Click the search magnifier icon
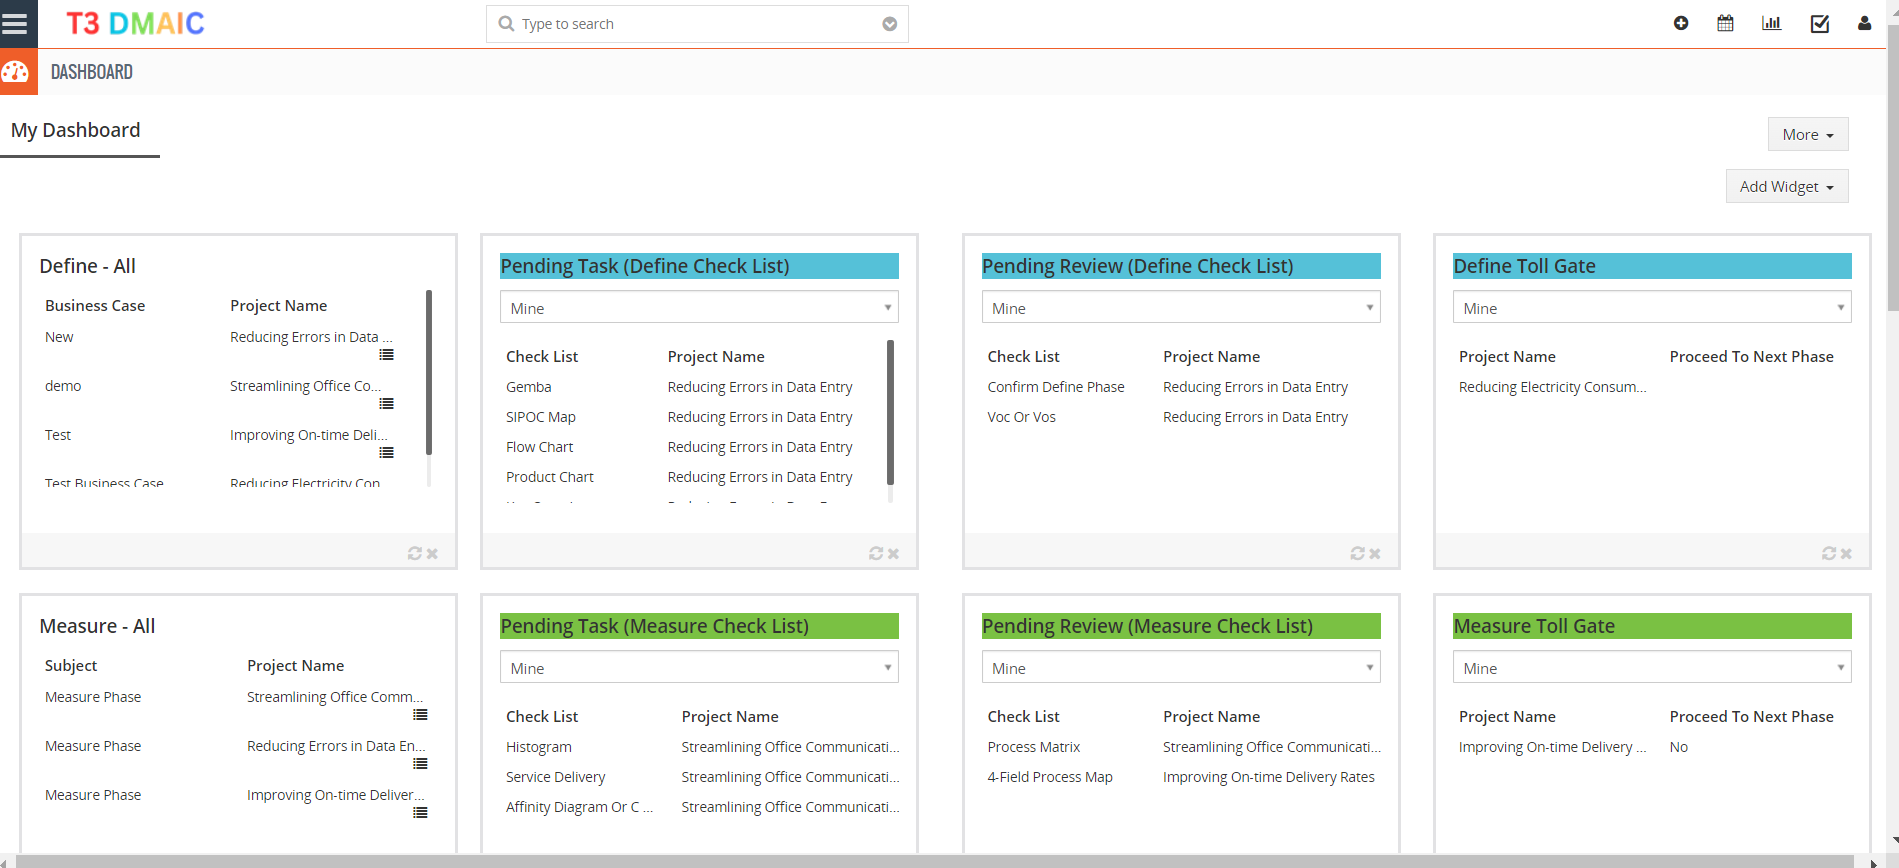The width and height of the screenshot is (1899, 868). pos(506,23)
